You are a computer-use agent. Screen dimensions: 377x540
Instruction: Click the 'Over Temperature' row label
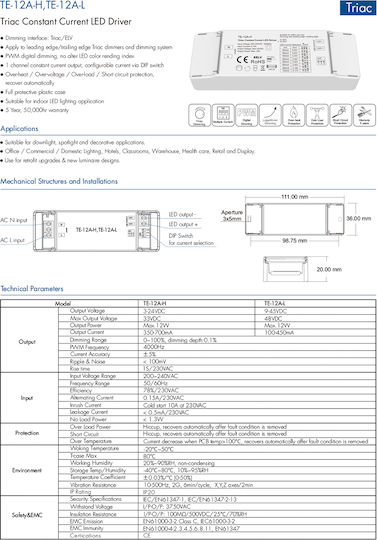pyautogui.click(x=91, y=441)
